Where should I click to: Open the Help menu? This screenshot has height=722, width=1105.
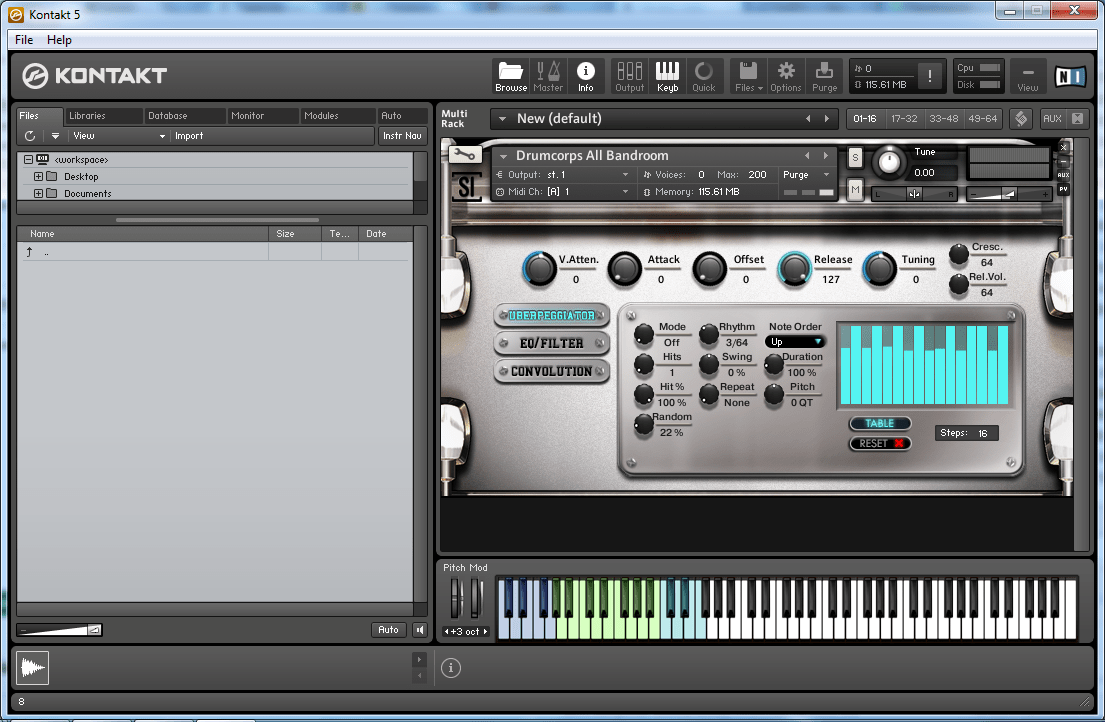[x=59, y=40]
